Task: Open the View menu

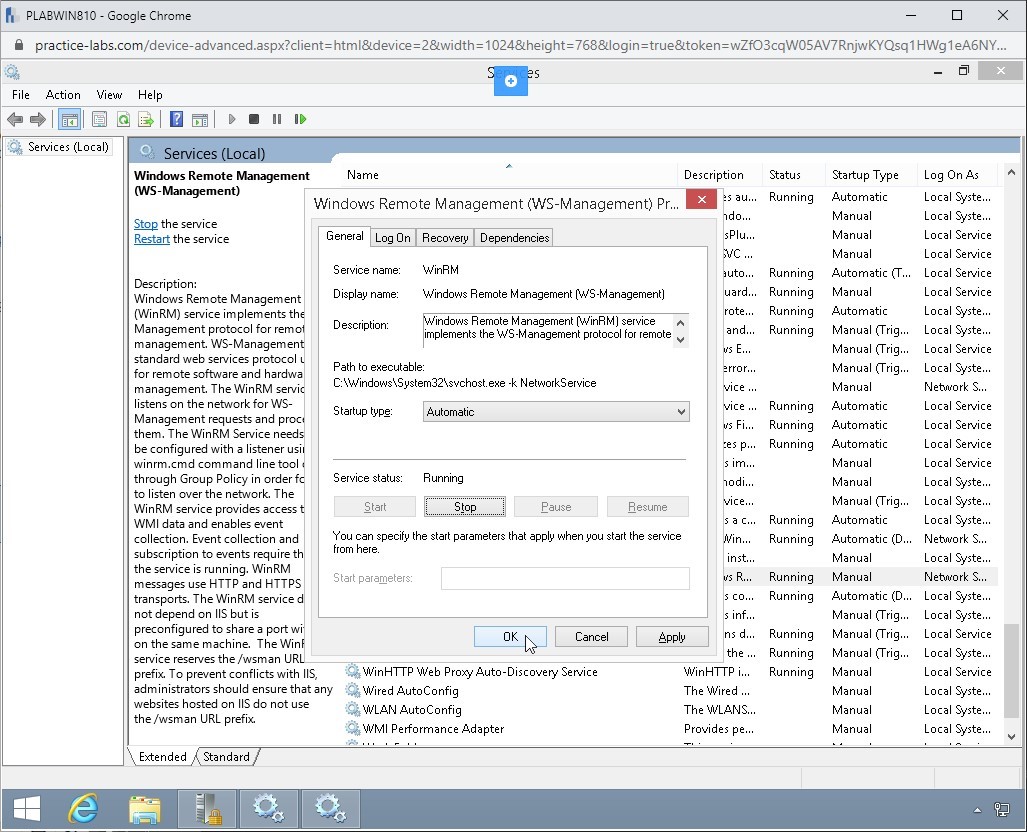Action: click(109, 95)
